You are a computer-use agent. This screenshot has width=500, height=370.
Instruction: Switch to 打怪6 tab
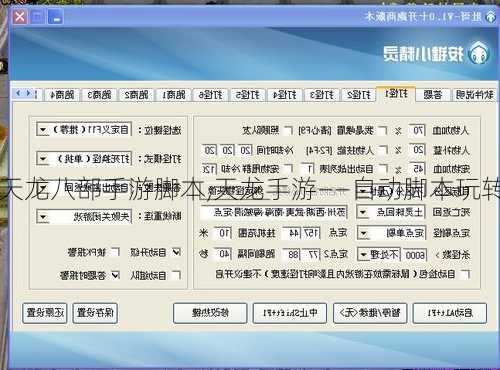click(210, 95)
